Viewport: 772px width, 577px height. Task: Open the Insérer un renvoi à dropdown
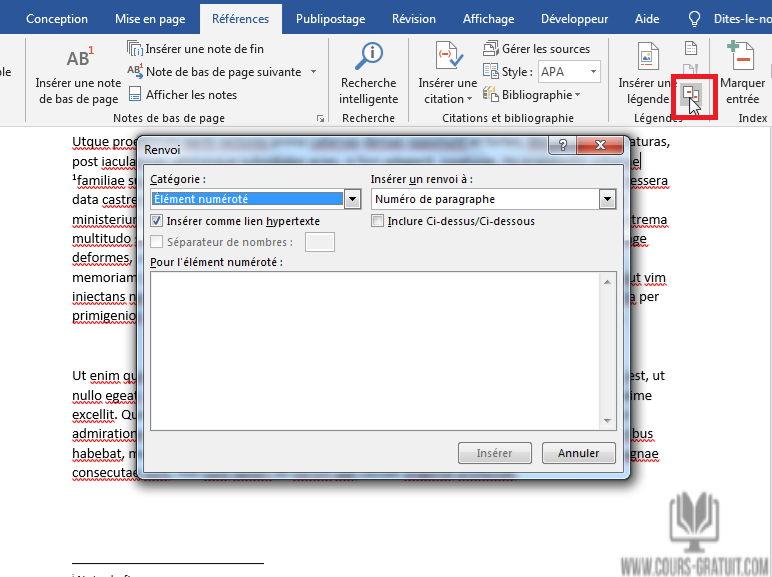[x=607, y=199]
